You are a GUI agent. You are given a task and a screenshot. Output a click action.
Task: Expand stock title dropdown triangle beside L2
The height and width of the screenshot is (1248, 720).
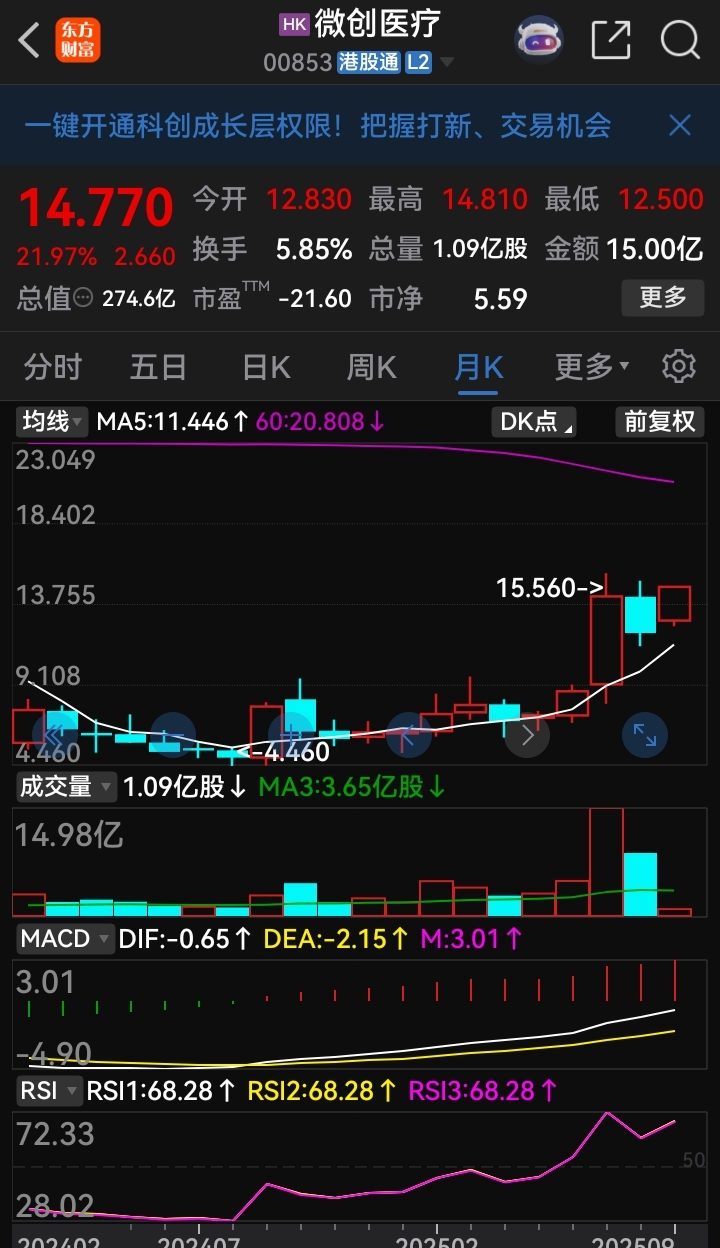(x=446, y=62)
